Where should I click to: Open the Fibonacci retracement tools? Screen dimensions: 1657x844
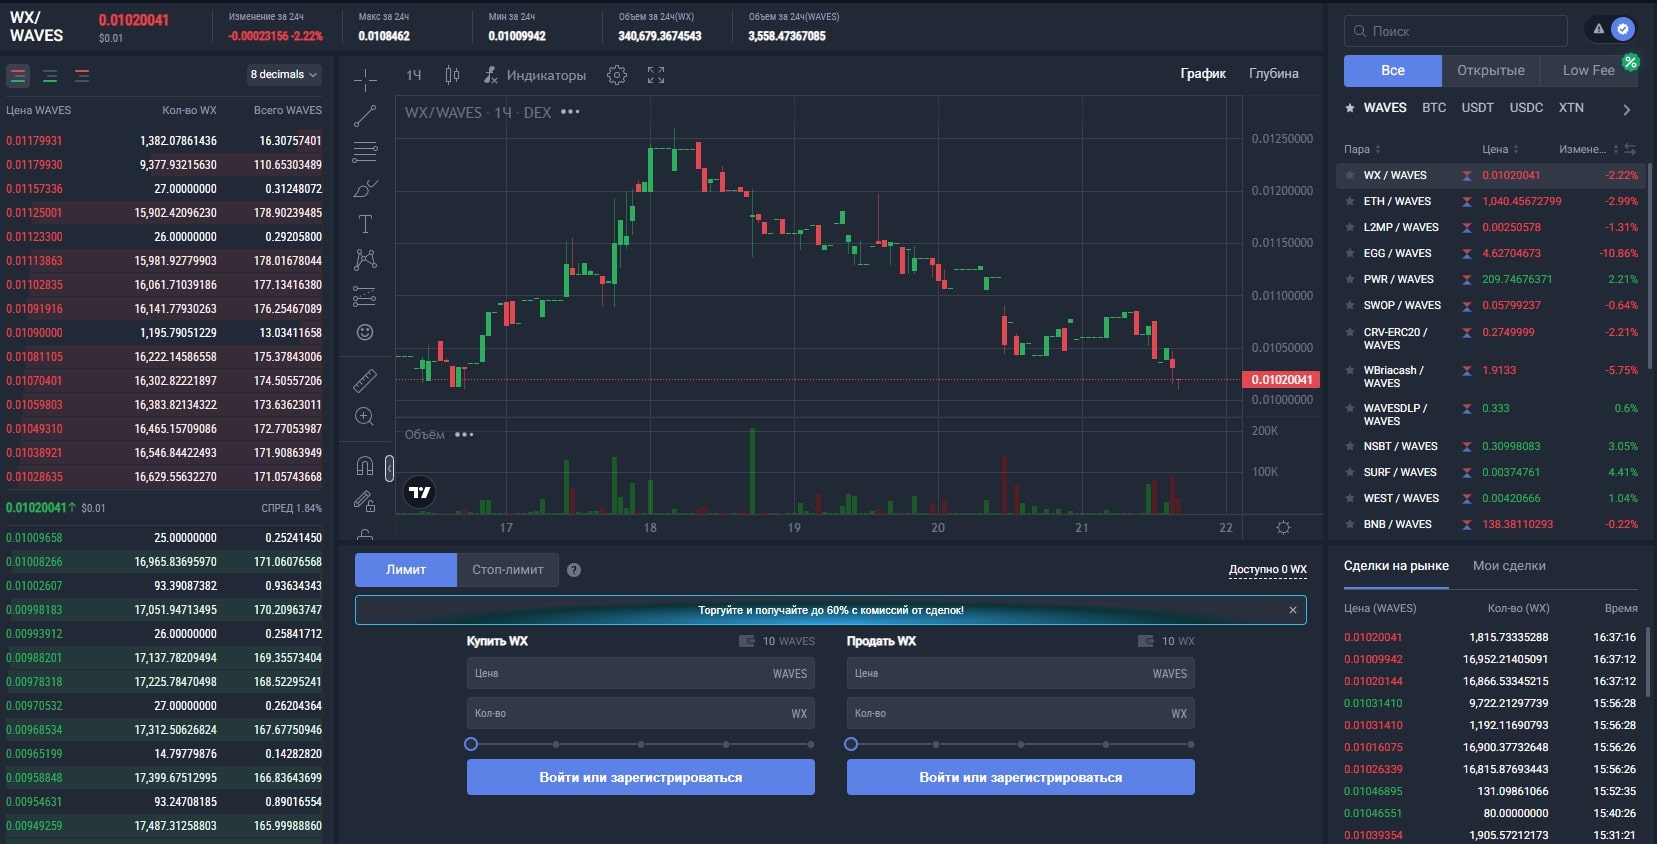click(365, 152)
